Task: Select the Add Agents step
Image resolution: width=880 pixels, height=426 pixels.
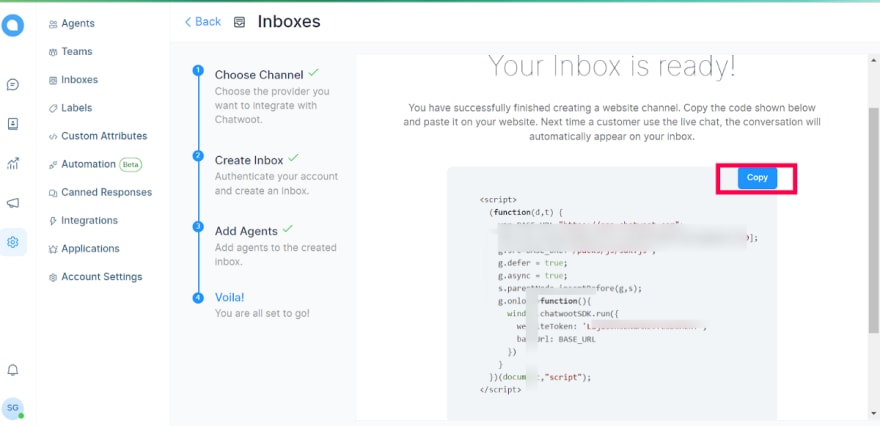Action: click(246, 231)
